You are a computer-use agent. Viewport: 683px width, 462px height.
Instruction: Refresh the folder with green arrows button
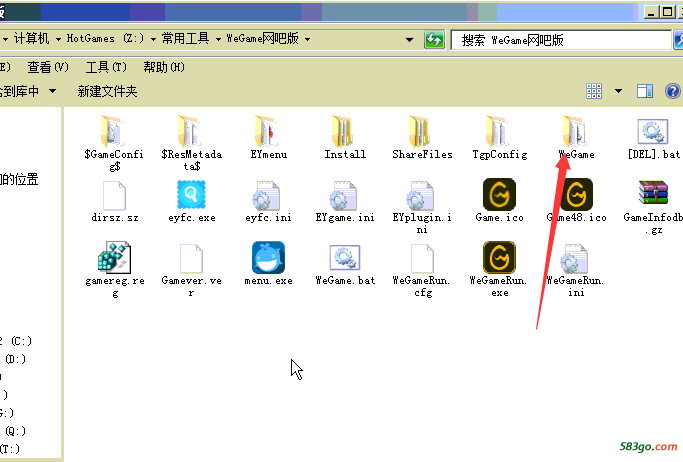click(x=434, y=40)
